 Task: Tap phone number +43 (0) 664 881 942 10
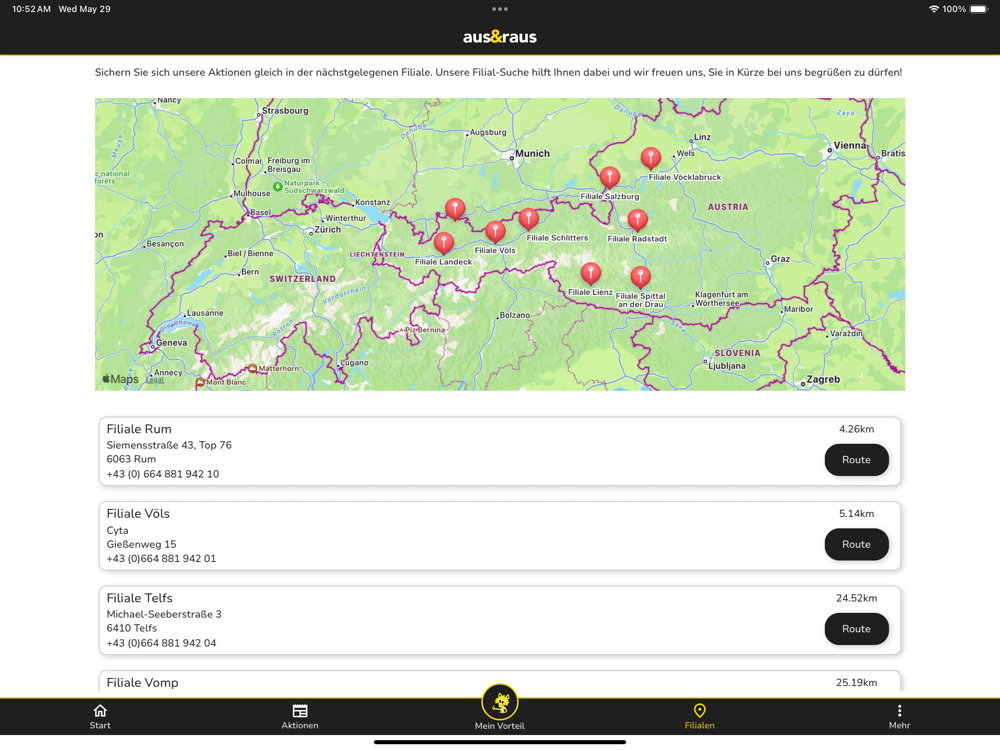163,474
